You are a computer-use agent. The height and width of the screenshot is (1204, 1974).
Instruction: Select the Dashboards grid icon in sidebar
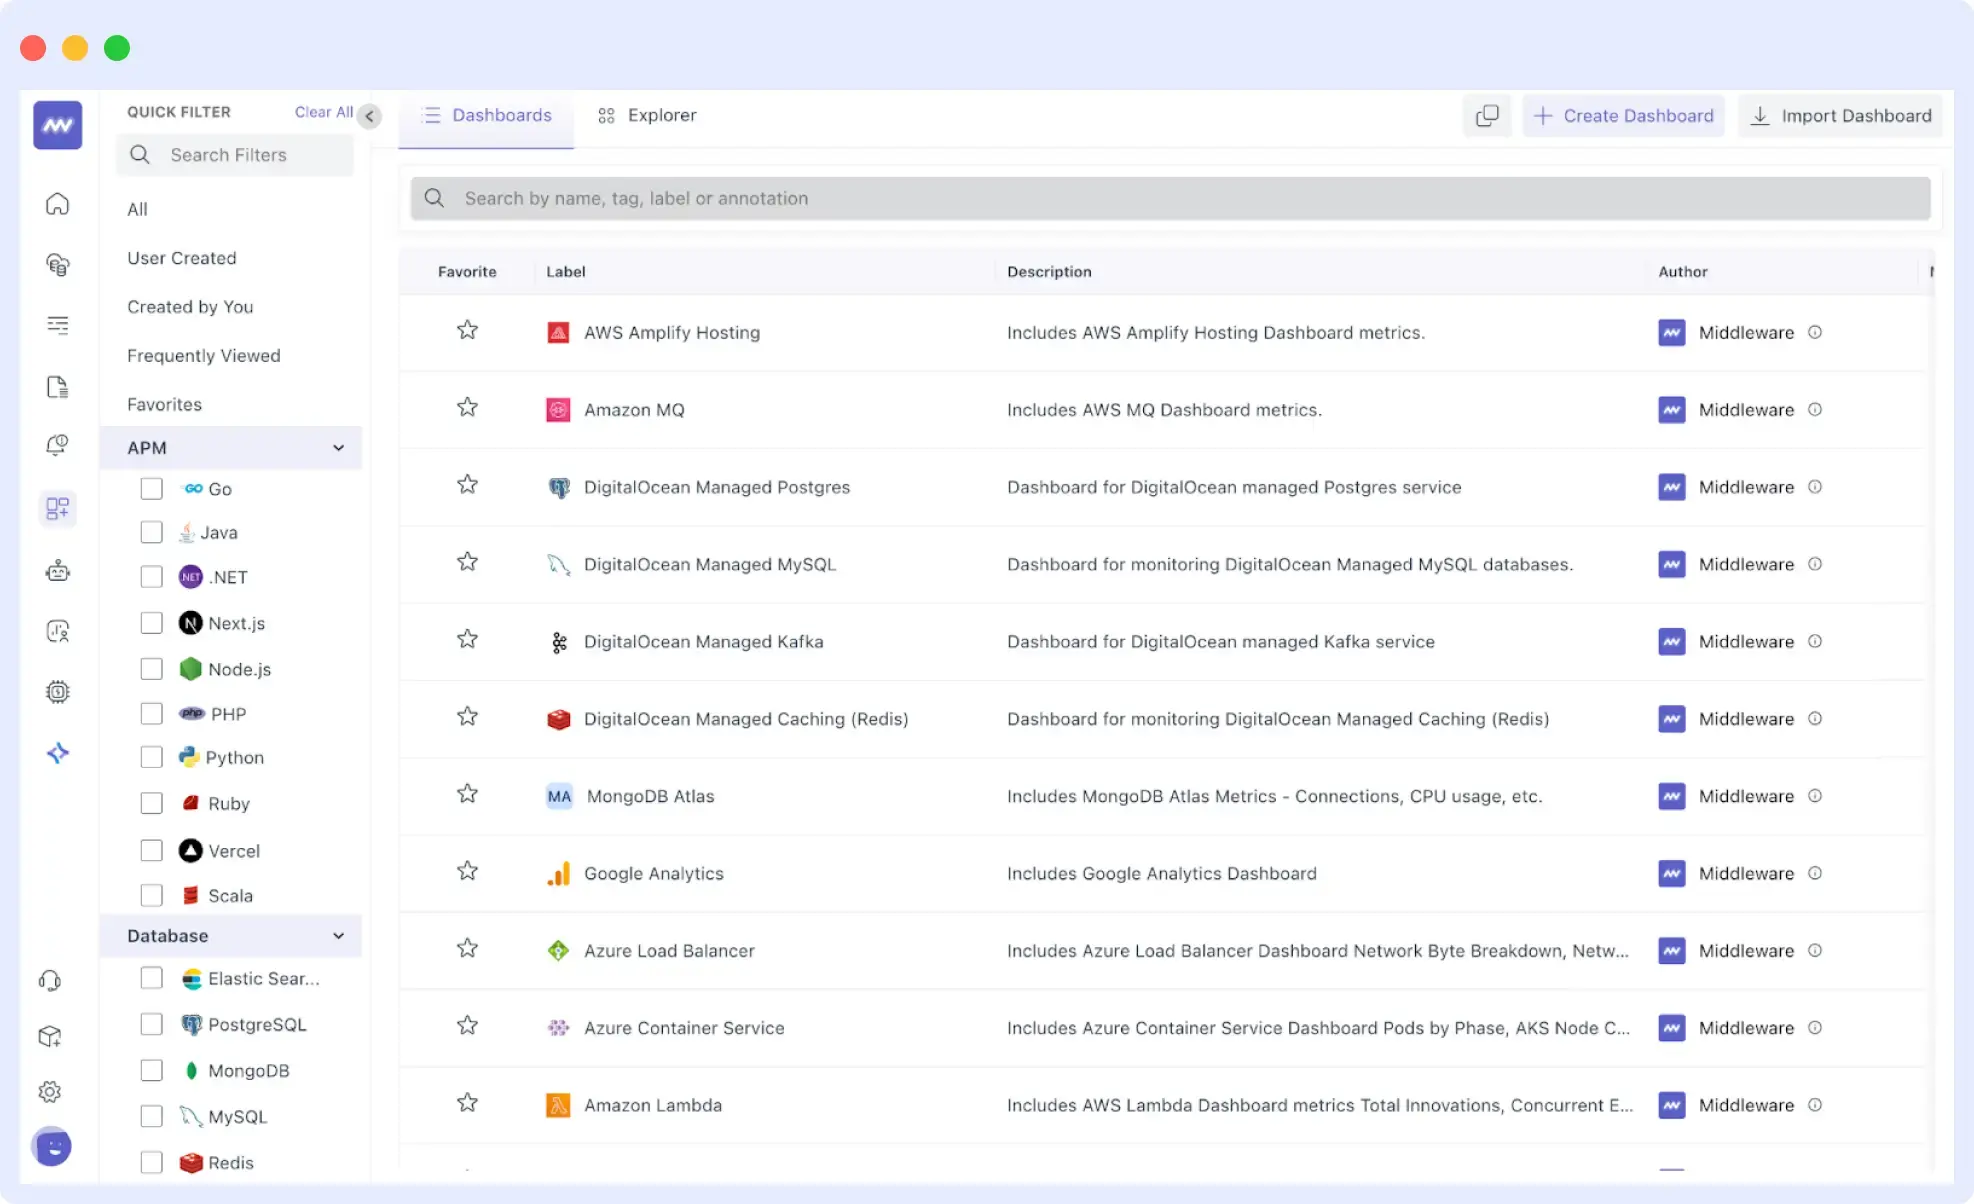57,509
